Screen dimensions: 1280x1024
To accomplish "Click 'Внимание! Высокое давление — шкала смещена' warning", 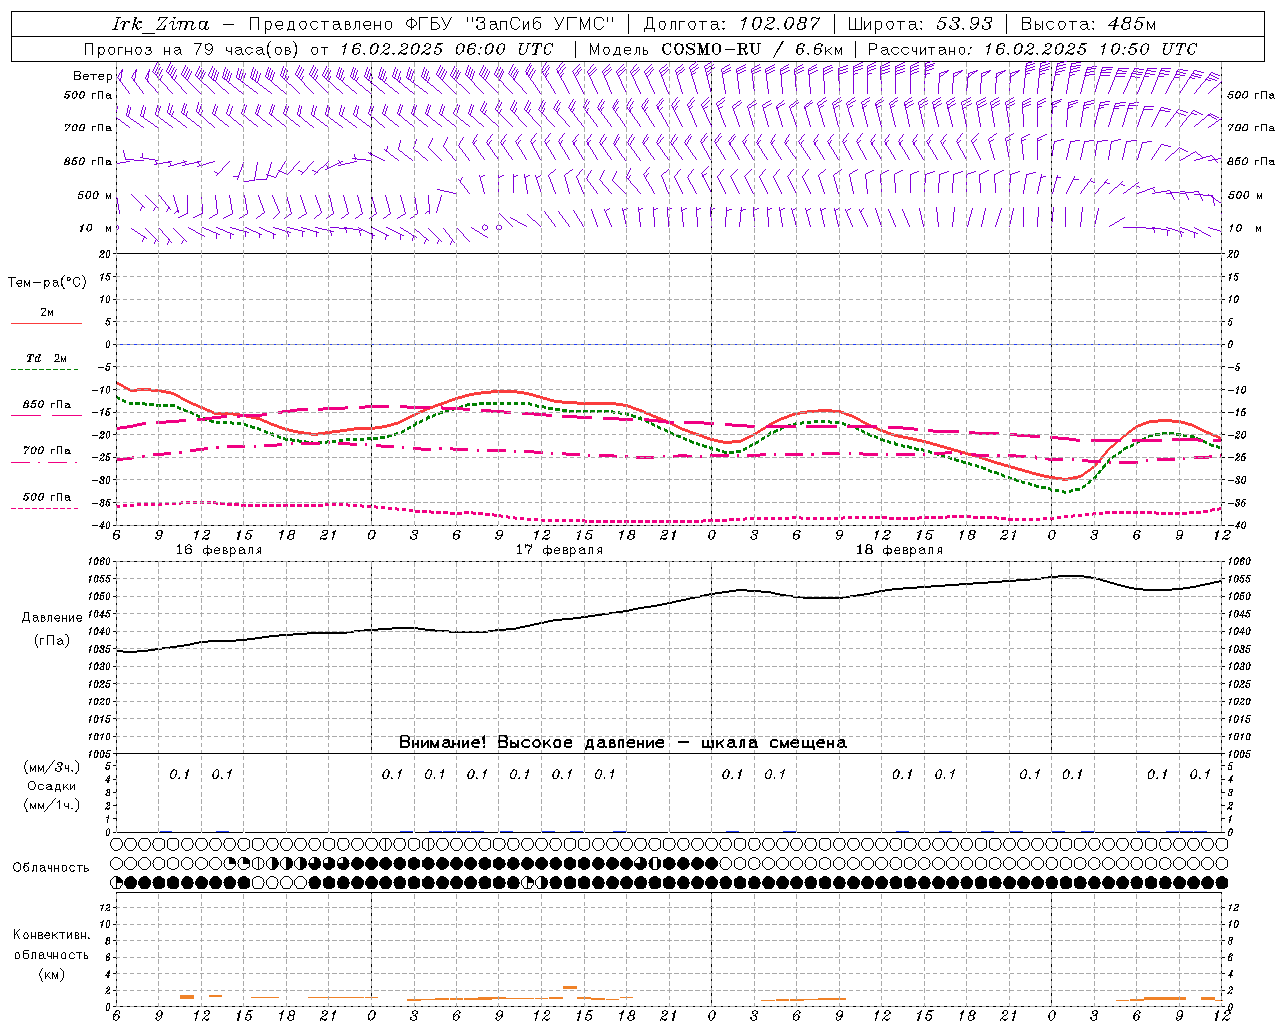I will pyautogui.click(x=623, y=743).
